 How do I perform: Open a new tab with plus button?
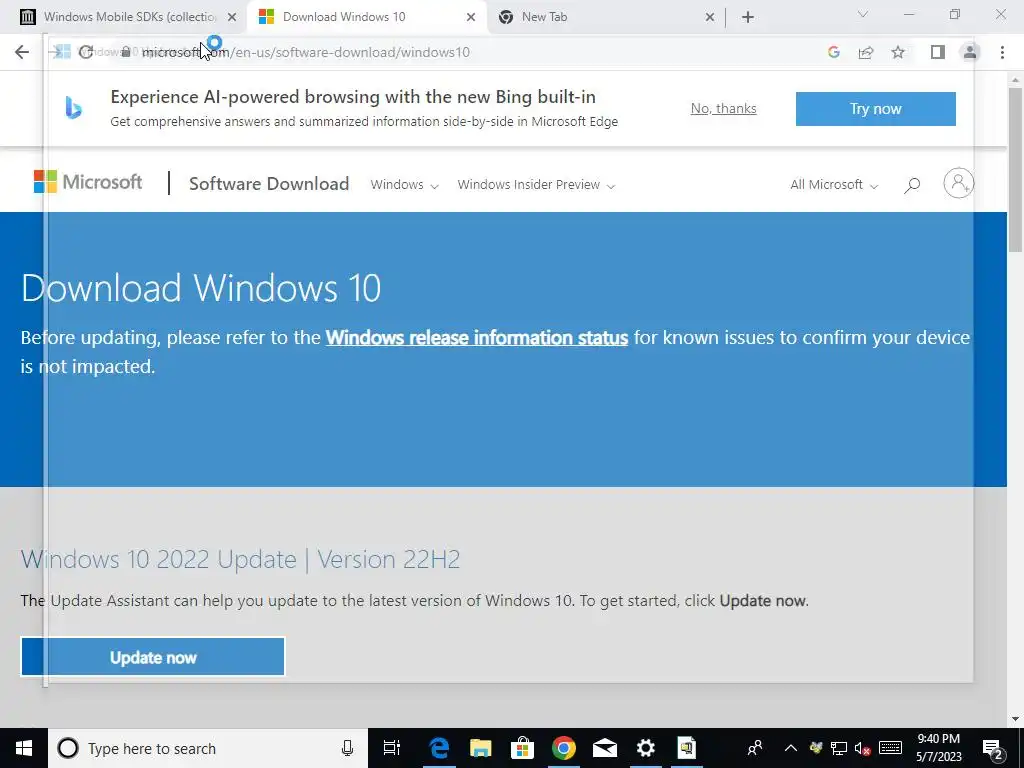(x=748, y=18)
